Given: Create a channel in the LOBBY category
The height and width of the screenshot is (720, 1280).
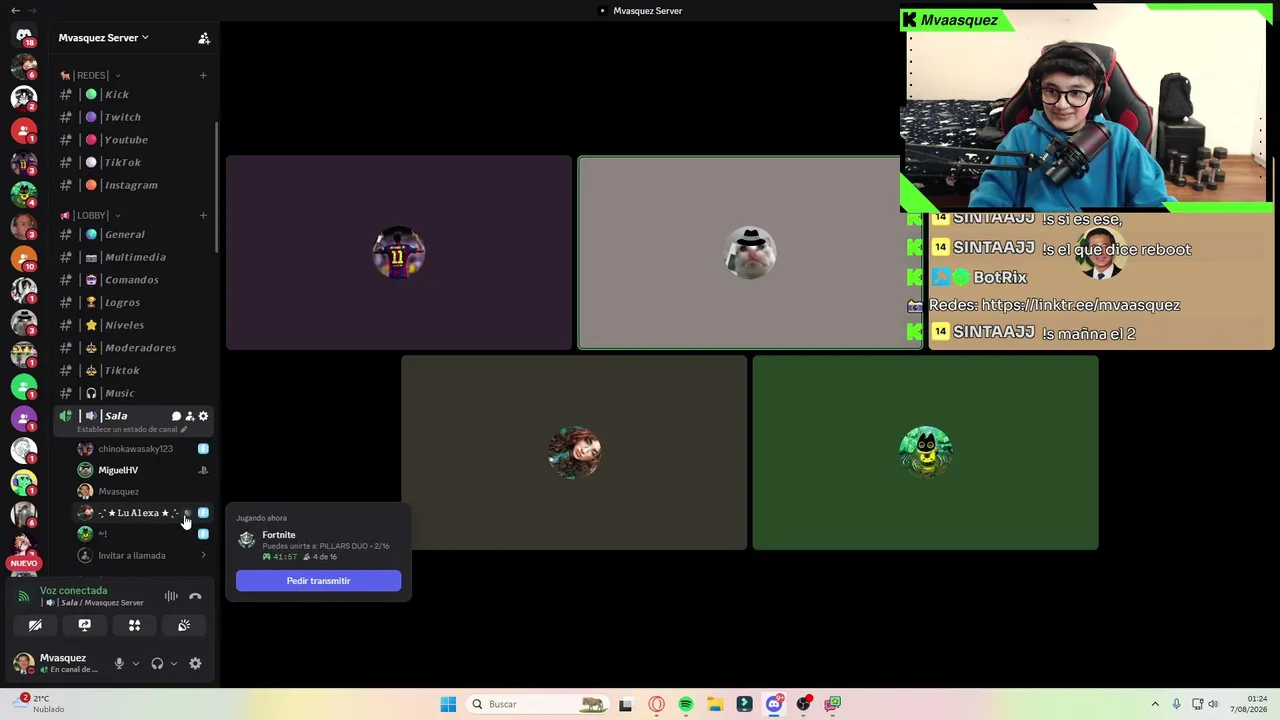Looking at the screenshot, I should pos(203,215).
